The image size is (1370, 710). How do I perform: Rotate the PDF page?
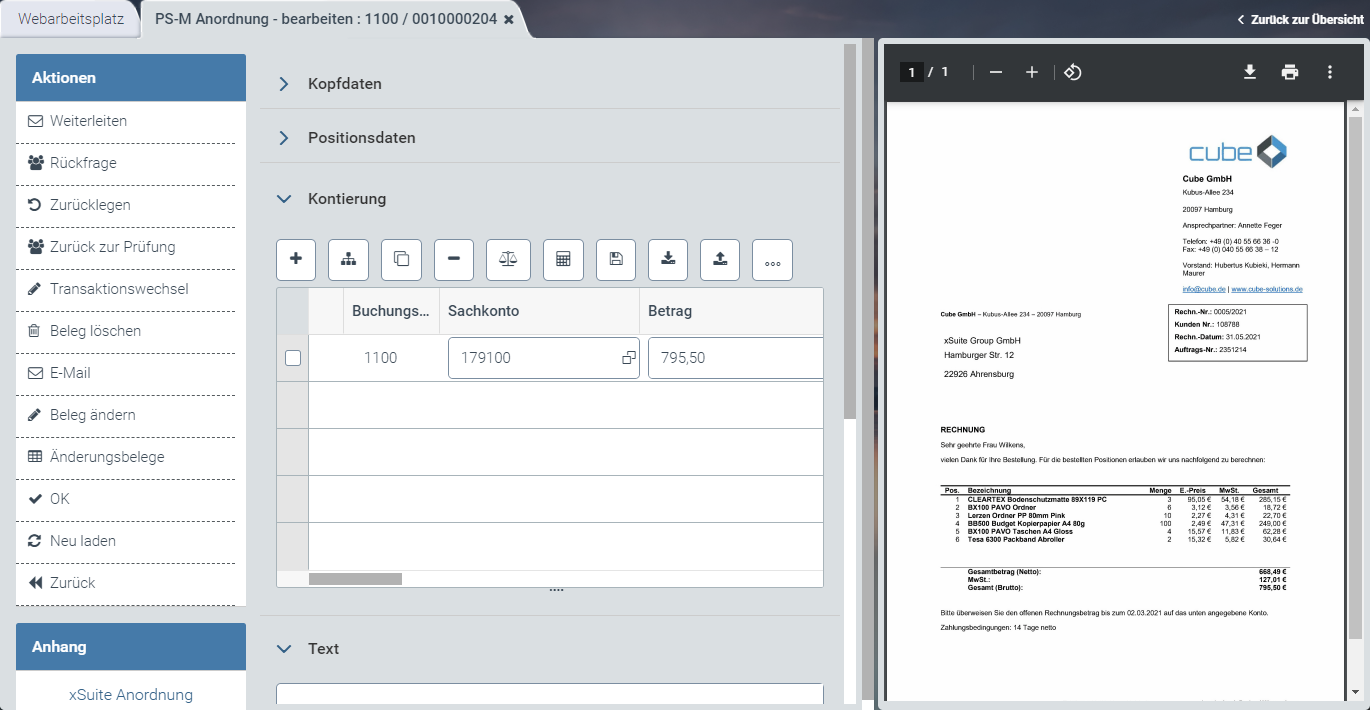point(1072,72)
